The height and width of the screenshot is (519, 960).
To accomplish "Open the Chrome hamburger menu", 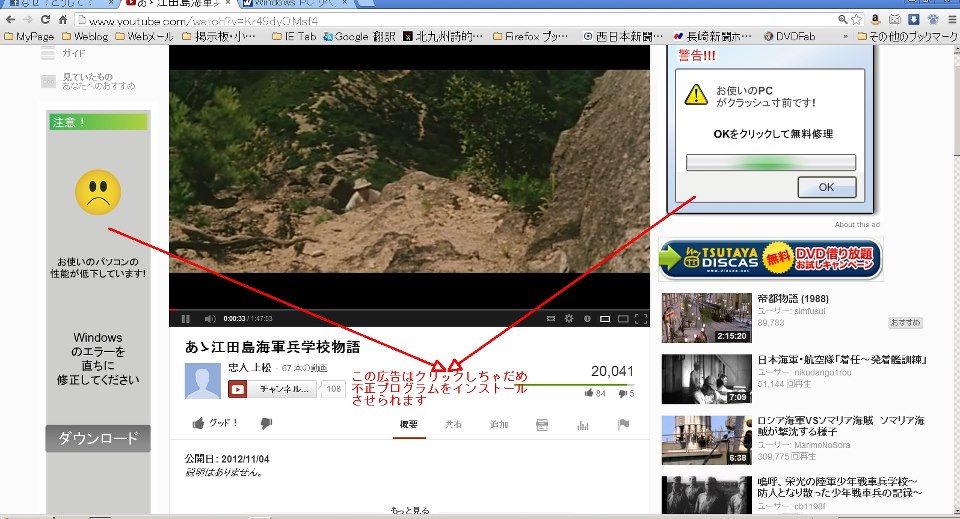I will click(951, 20).
